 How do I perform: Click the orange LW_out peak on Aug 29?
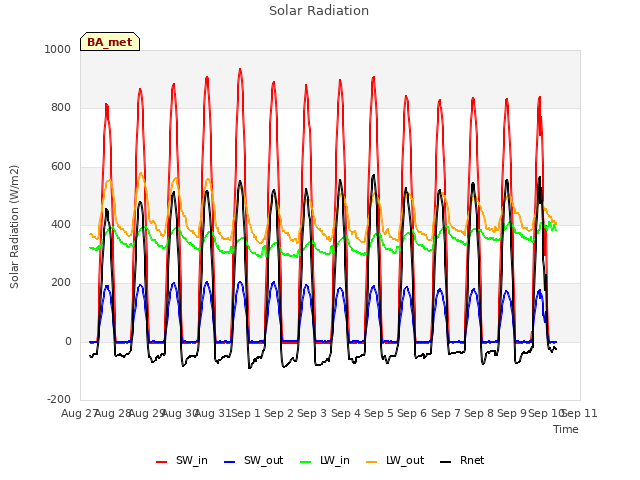click(141, 173)
